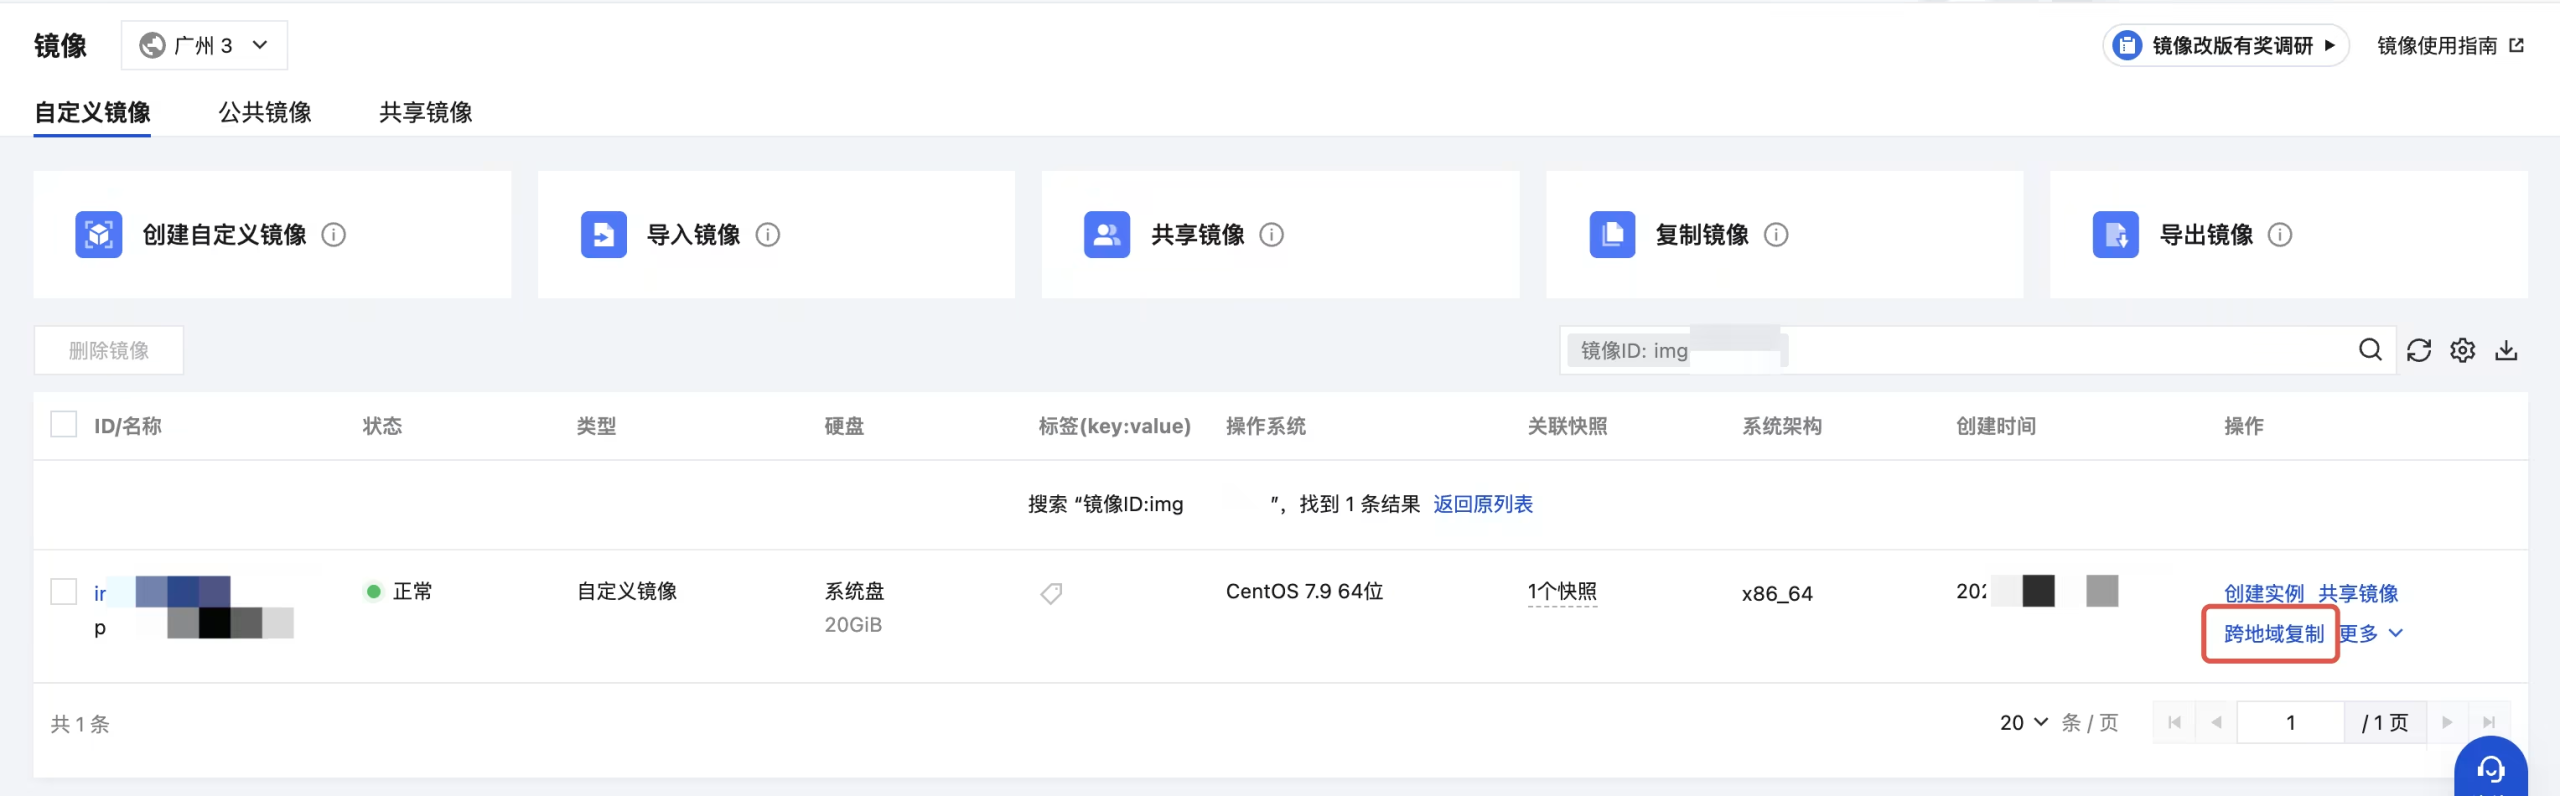
Task: Open table column settings gear
Action: point(2462,350)
